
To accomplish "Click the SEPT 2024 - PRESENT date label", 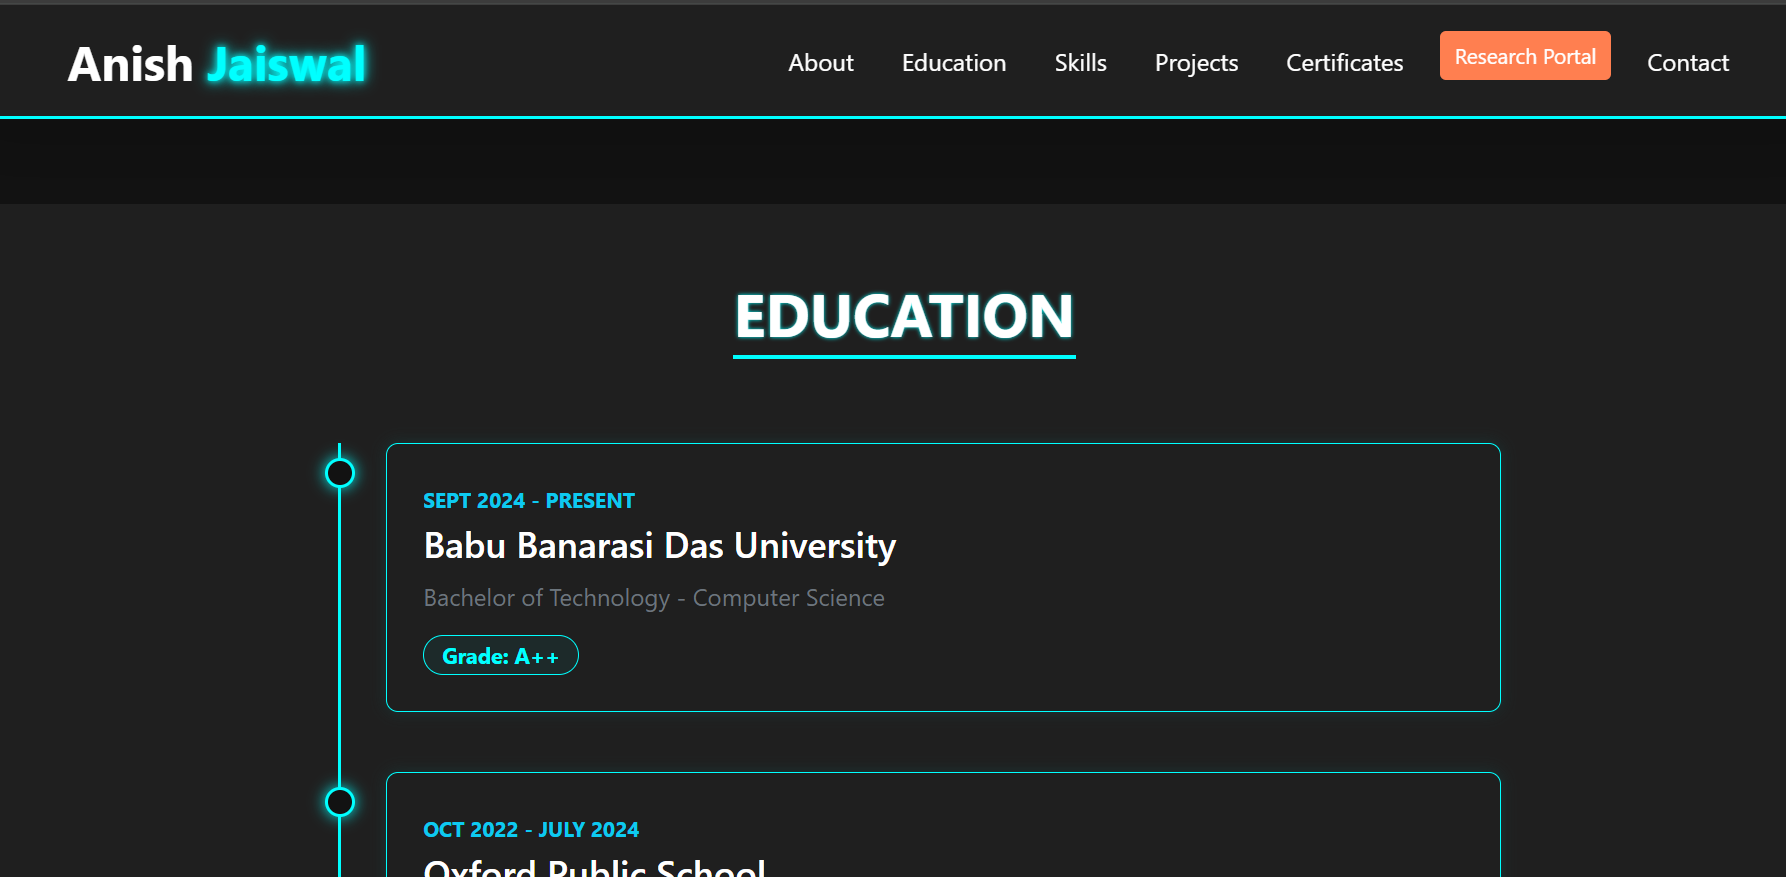I will (x=528, y=501).
